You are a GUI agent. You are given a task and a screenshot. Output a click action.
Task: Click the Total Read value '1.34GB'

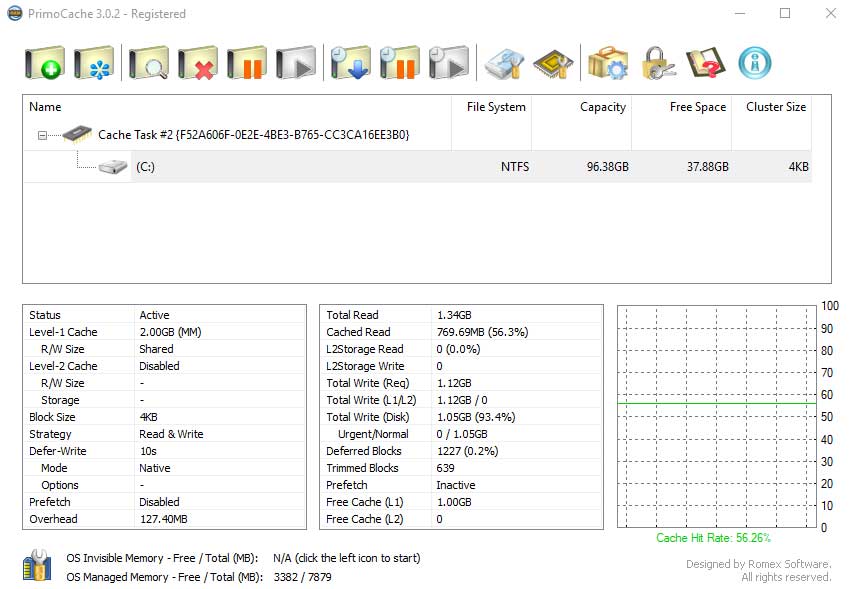(454, 315)
